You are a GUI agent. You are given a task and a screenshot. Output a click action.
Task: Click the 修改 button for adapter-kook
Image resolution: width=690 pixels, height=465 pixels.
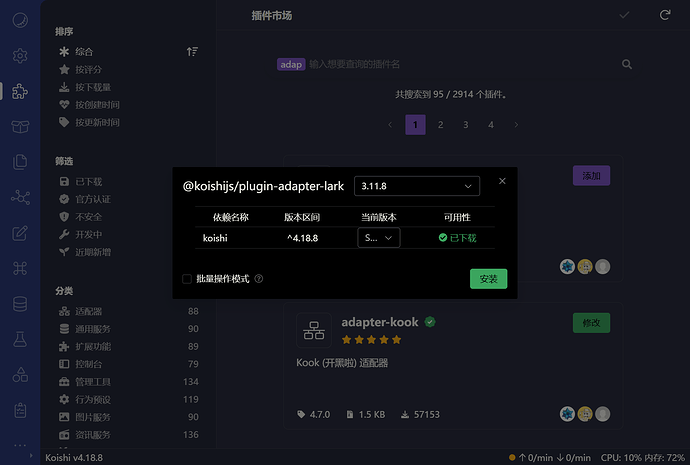click(590, 322)
